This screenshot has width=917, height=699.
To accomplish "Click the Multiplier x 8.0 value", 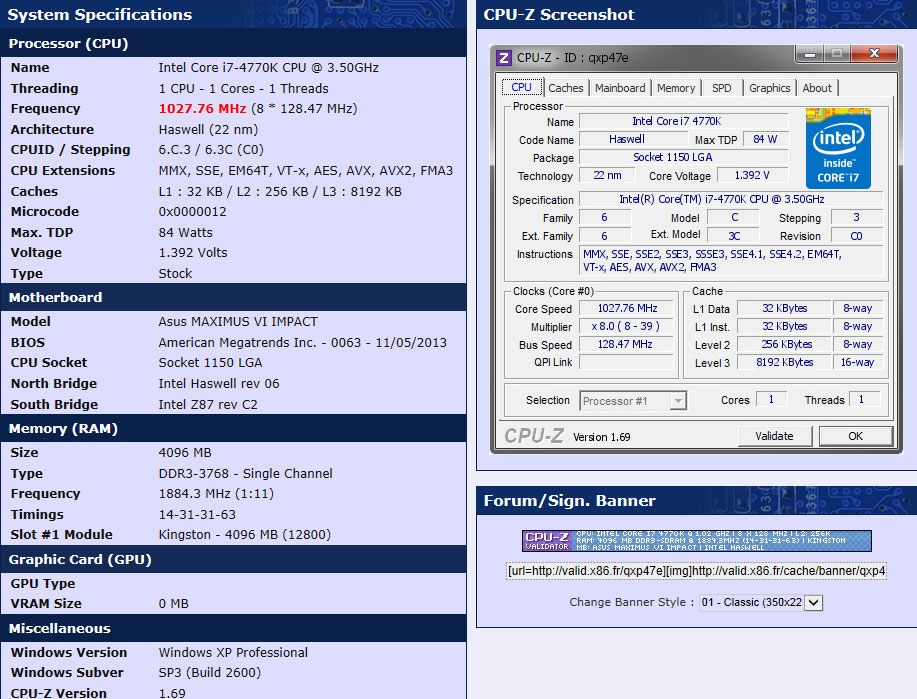I will coord(627,326).
